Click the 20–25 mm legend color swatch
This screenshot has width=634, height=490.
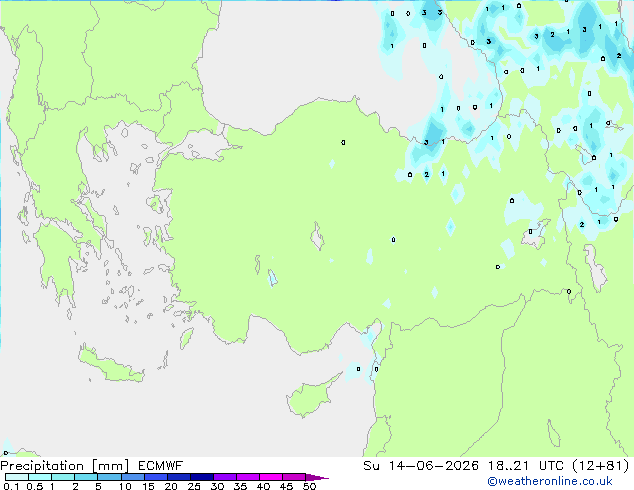tap(178, 477)
